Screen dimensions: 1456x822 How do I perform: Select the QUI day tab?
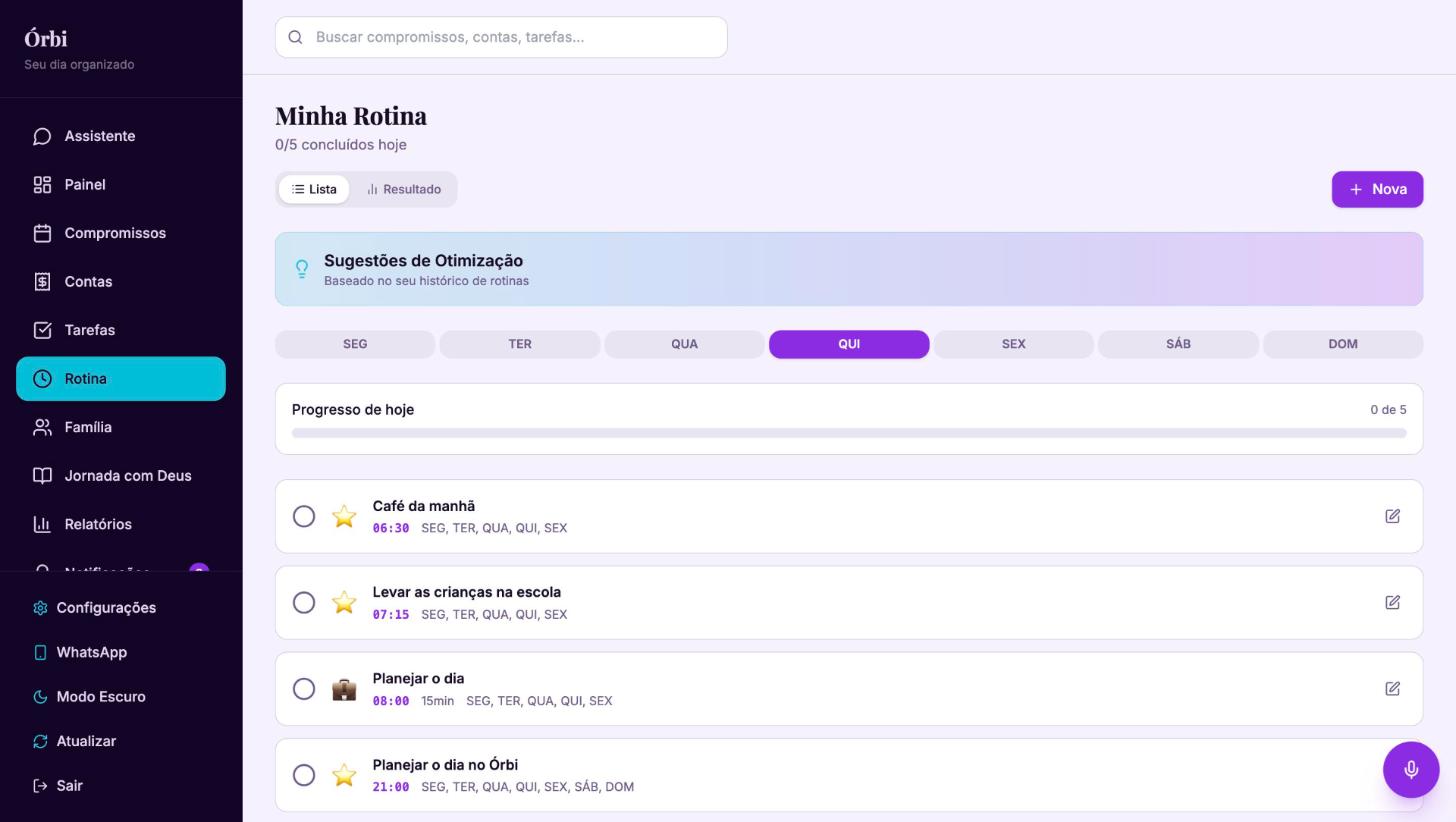(849, 344)
